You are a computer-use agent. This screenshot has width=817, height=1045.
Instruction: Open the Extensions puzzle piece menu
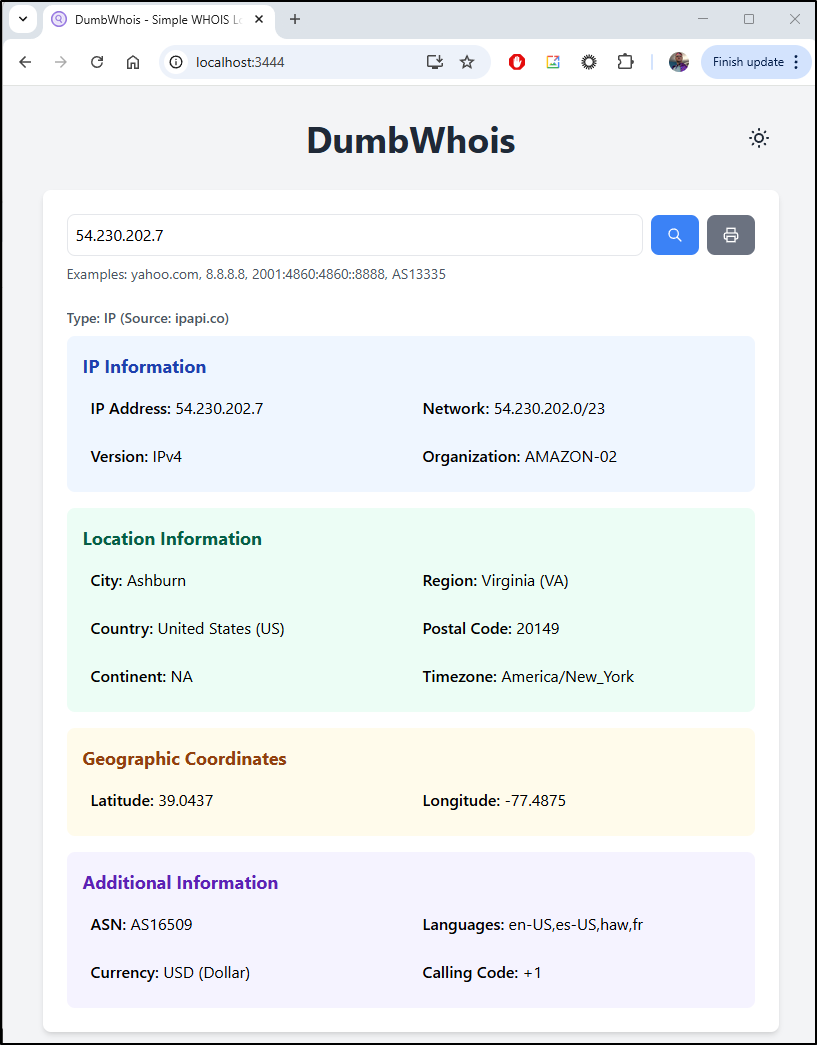coord(624,62)
